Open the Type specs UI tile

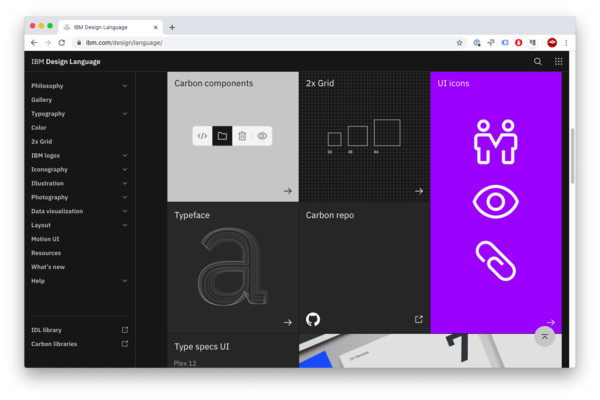tap(233, 351)
